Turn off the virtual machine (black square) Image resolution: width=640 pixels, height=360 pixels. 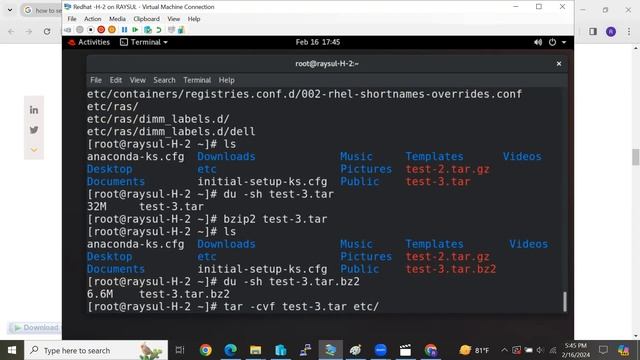[91, 30]
